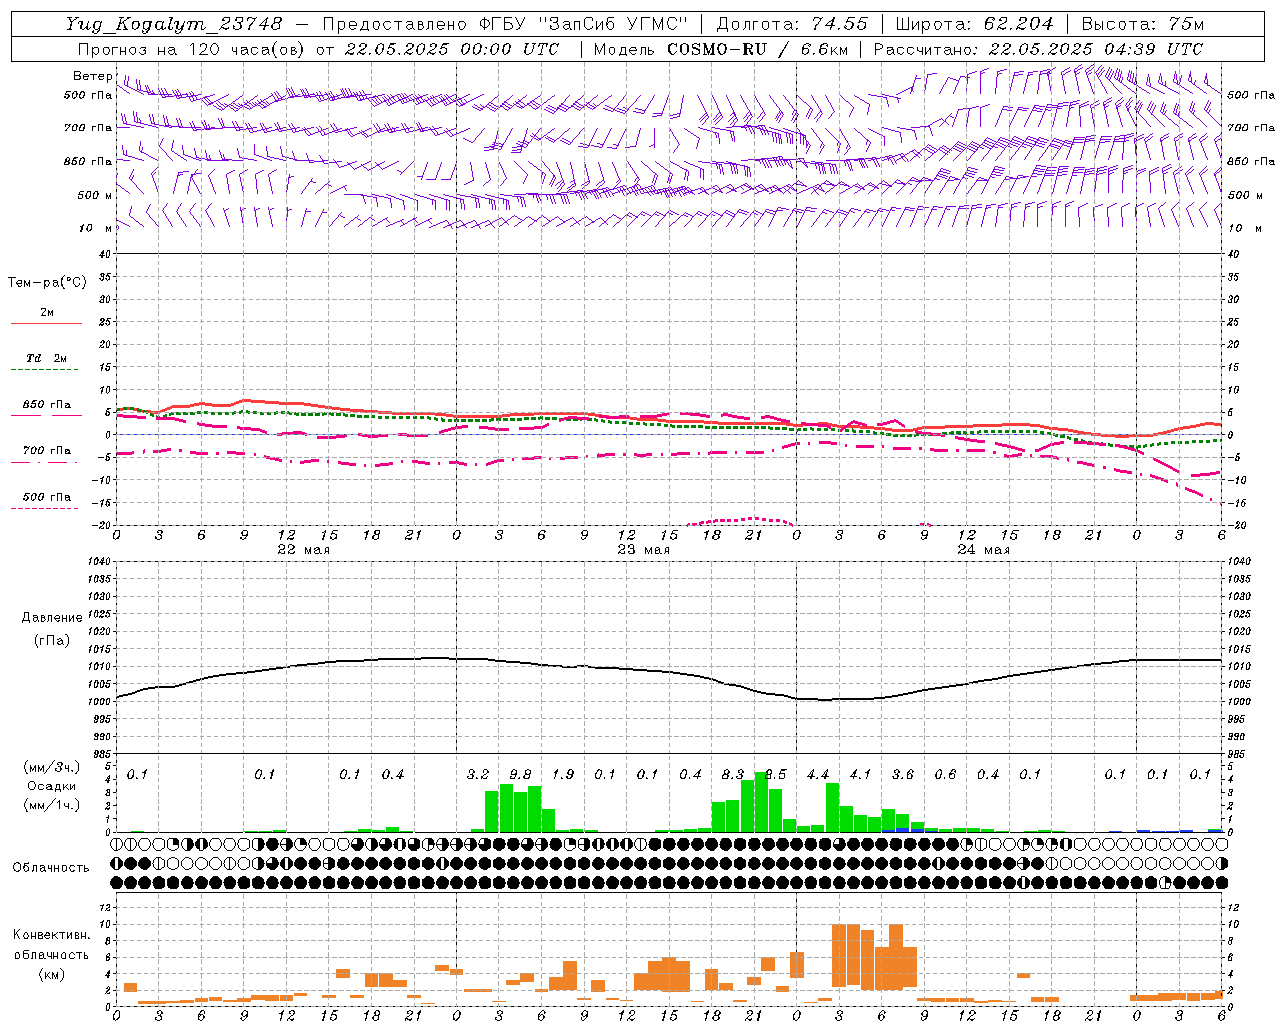The height and width of the screenshot is (1024, 1280).
Task: Click the 700 гПа temperature legend label
Action: (46, 450)
